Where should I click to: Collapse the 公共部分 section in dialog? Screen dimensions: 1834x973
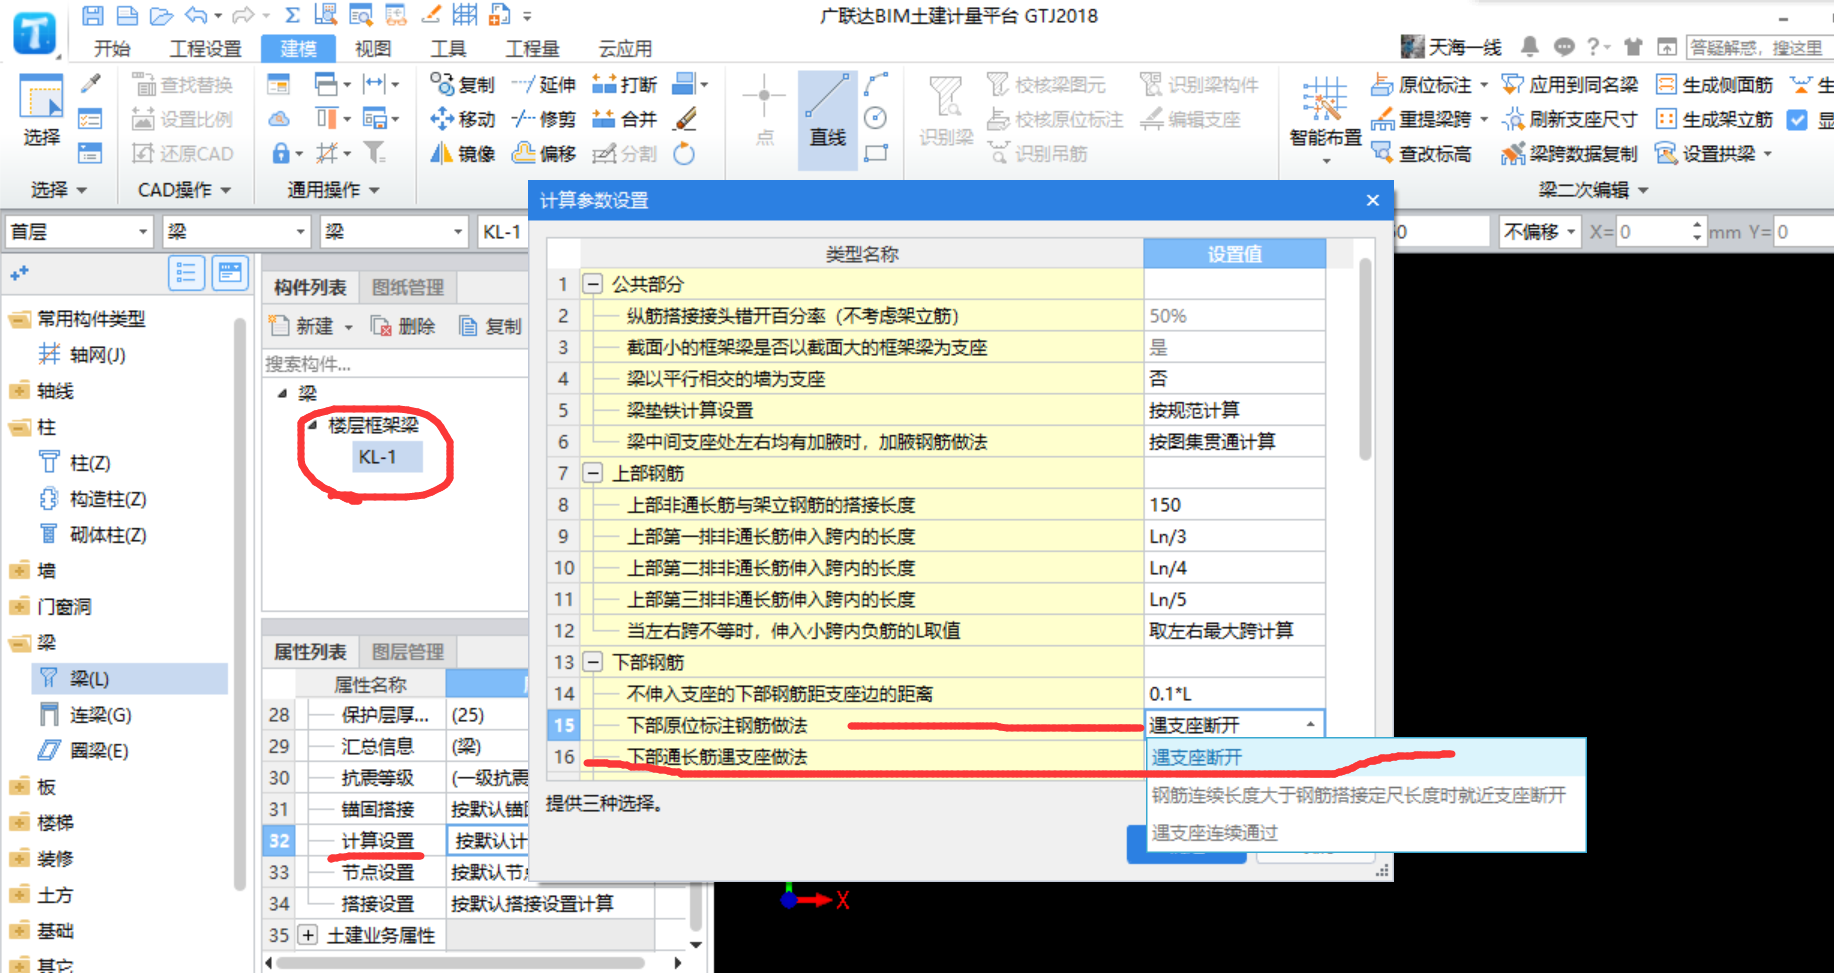point(593,284)
